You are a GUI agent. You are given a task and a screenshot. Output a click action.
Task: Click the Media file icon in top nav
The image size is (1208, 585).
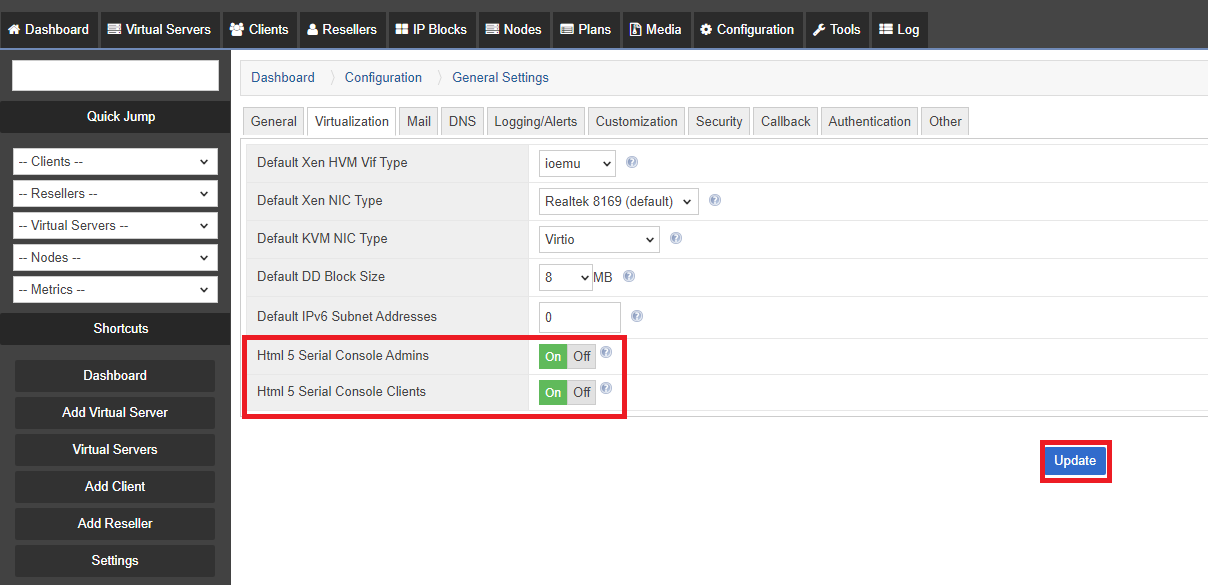pyautogui.click(x=636, y=29)
